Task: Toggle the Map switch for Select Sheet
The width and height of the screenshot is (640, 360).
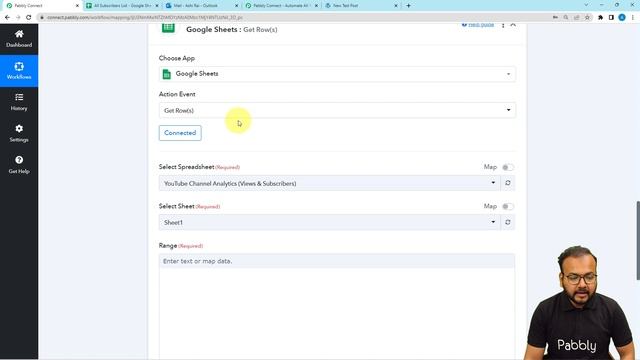Action: pyautogui.click(x=508, y=207)
